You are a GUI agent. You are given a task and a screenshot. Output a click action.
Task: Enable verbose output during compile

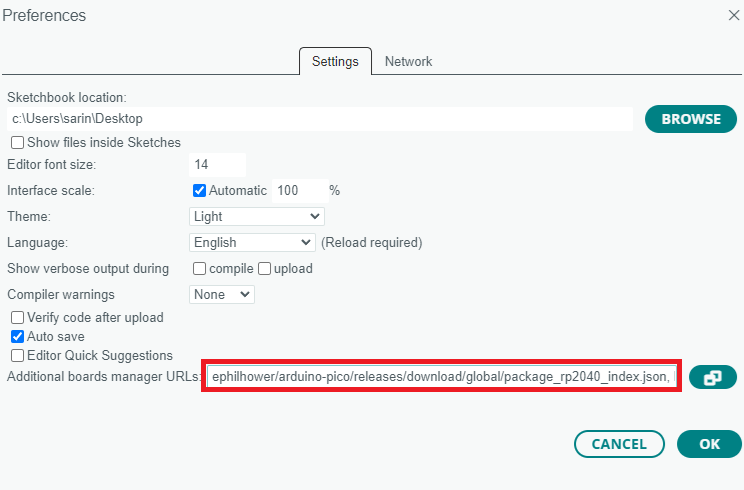(x=200, y=268)
